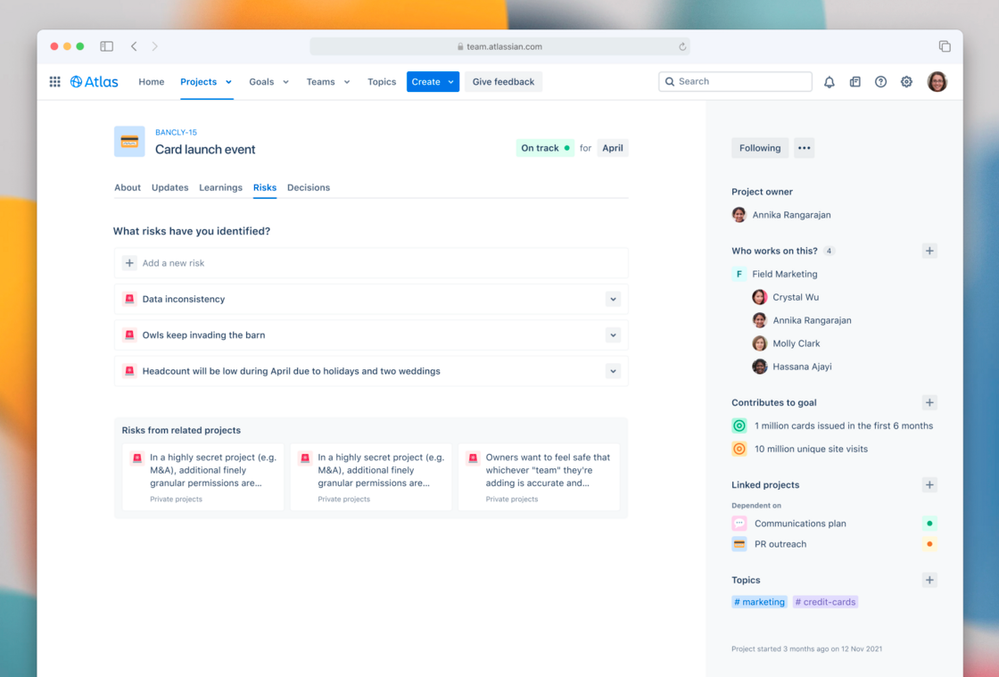This screenshot has height=677, width=999.
Task: Select the Risks tab
Action: tap(264, 187)
